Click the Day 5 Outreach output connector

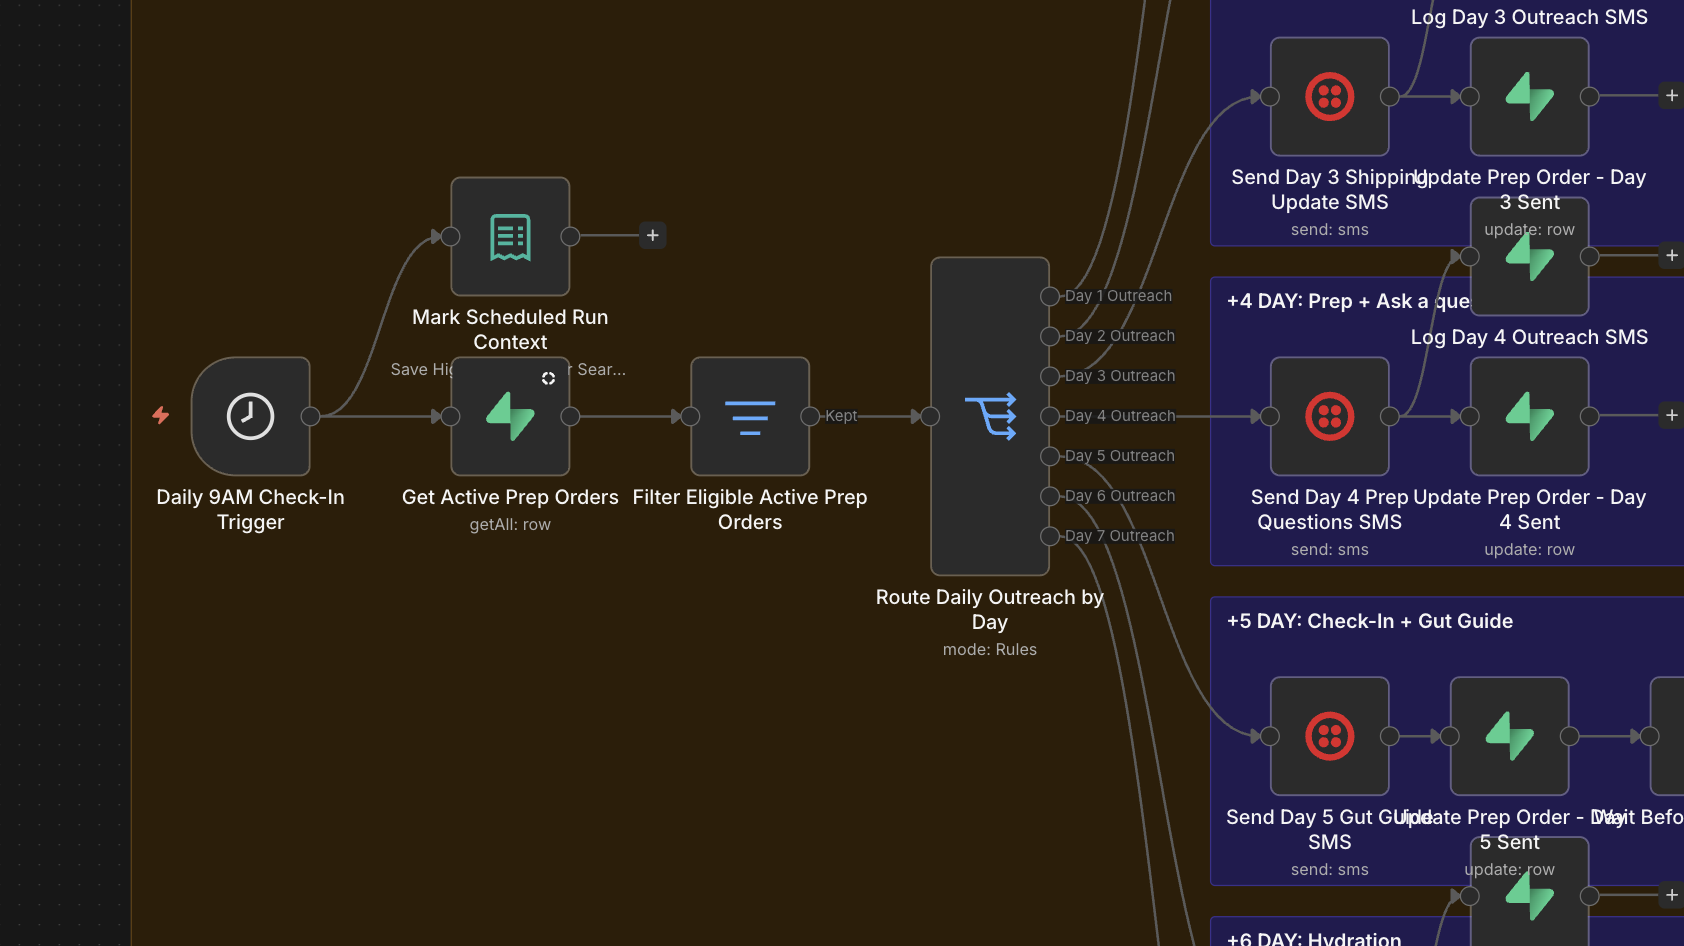[1050, 456]
